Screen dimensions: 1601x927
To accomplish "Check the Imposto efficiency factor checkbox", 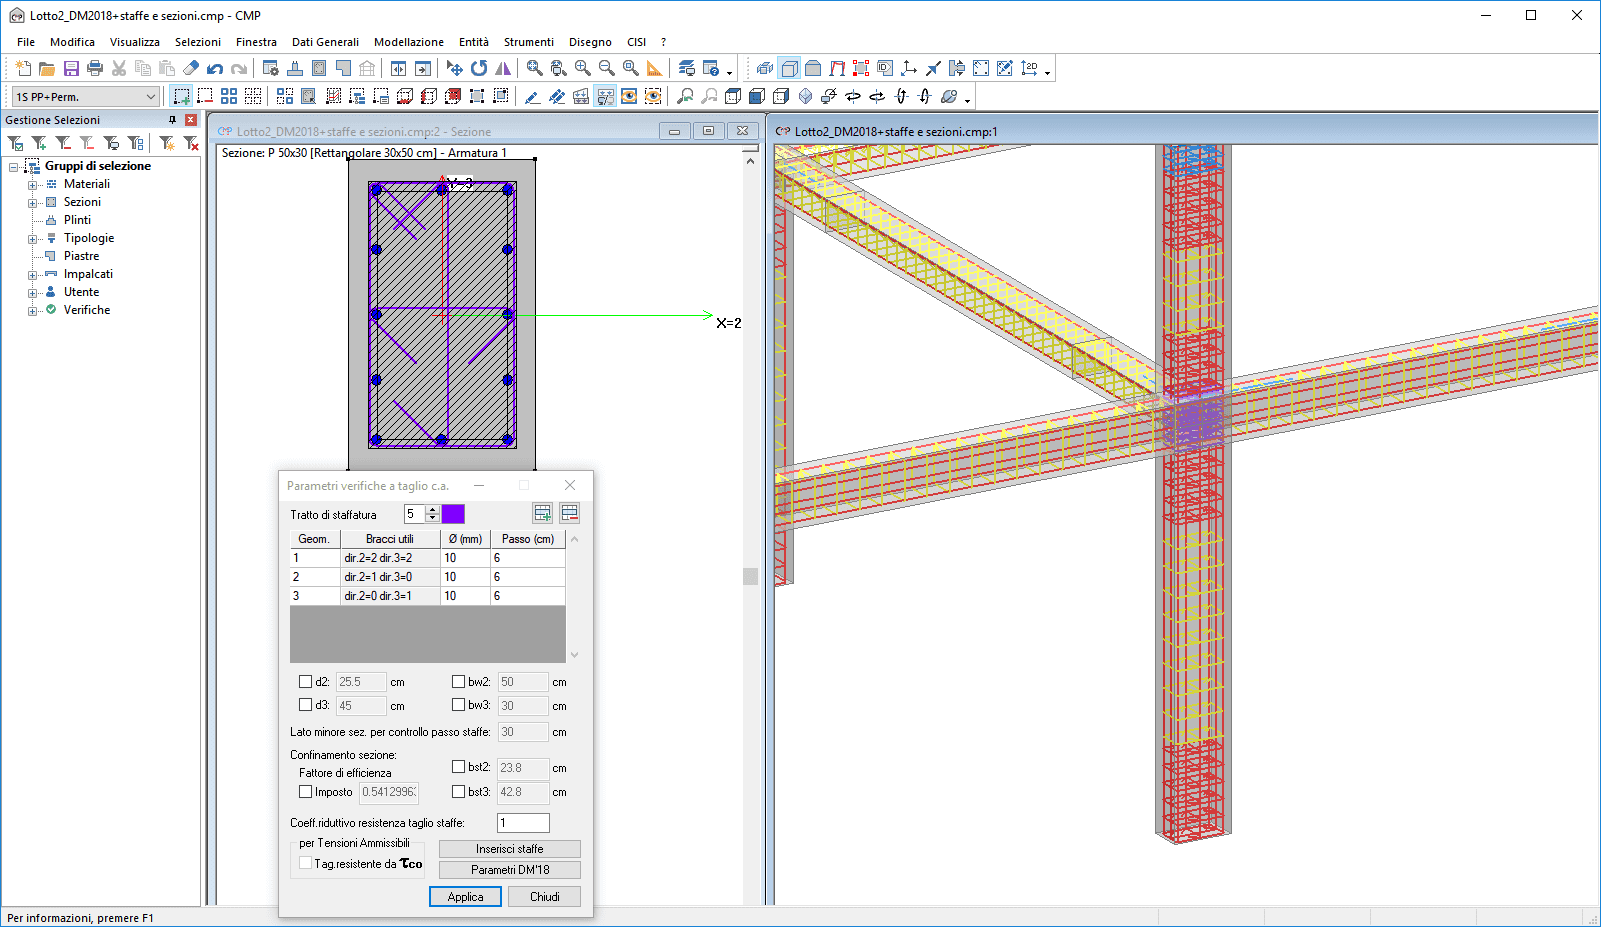I will (306, 792).
